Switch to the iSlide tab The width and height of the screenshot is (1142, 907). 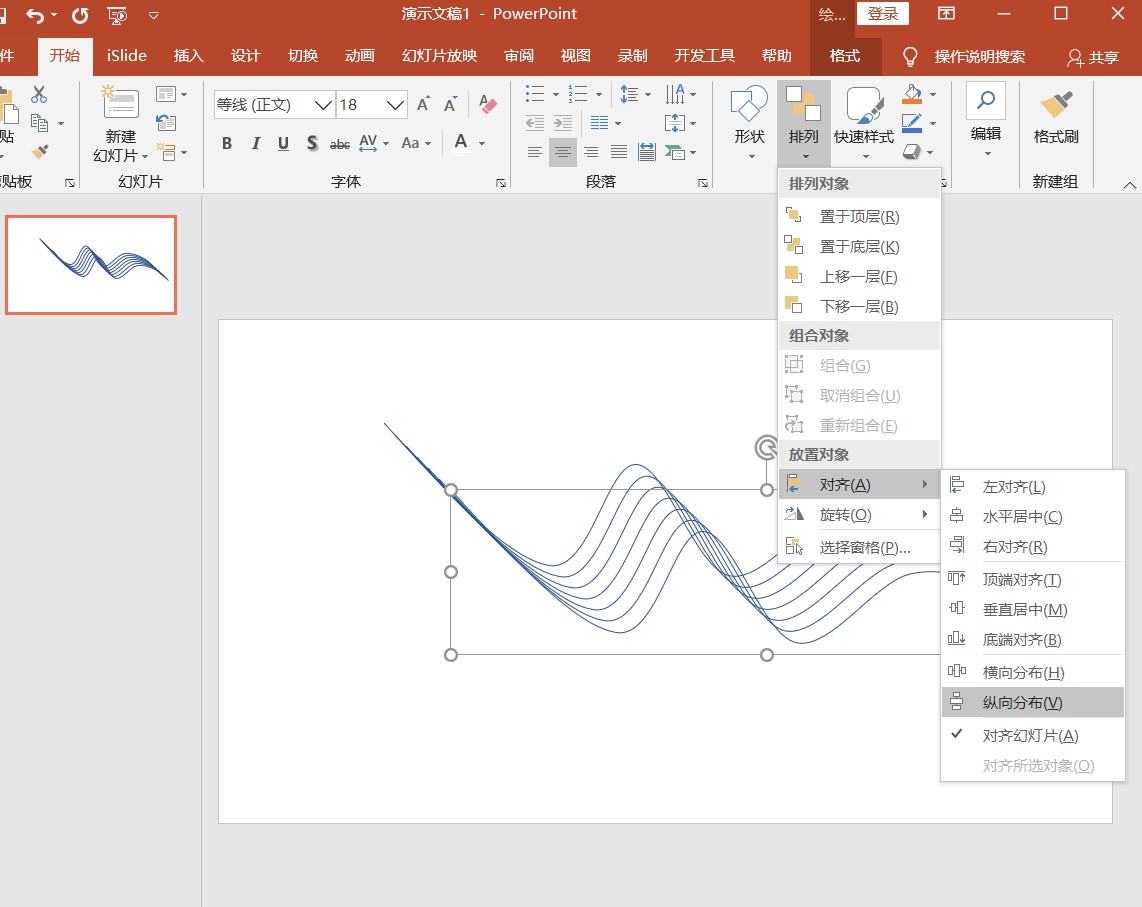click(x=127, y=56)
